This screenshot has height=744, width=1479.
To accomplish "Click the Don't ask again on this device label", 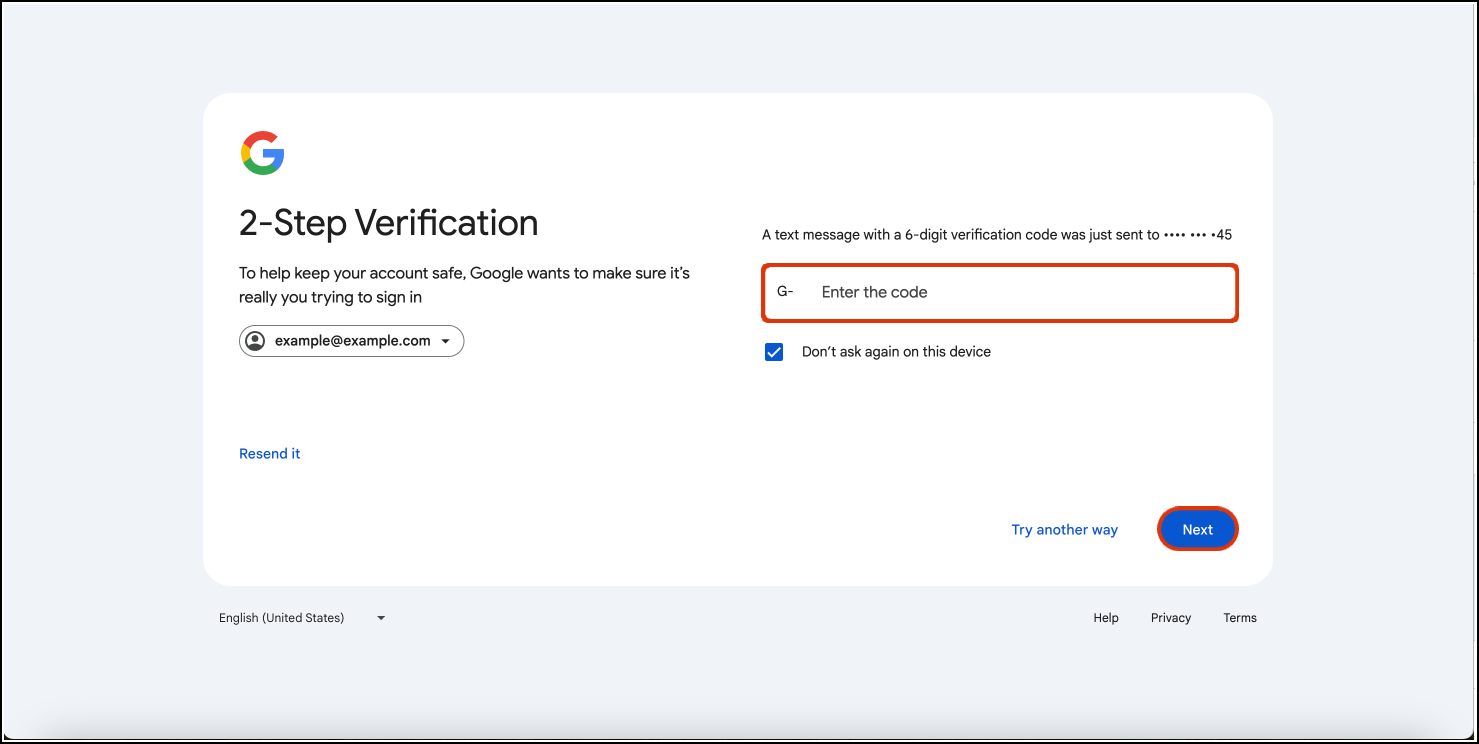I will pyautogui.click(x=896, y=352).
